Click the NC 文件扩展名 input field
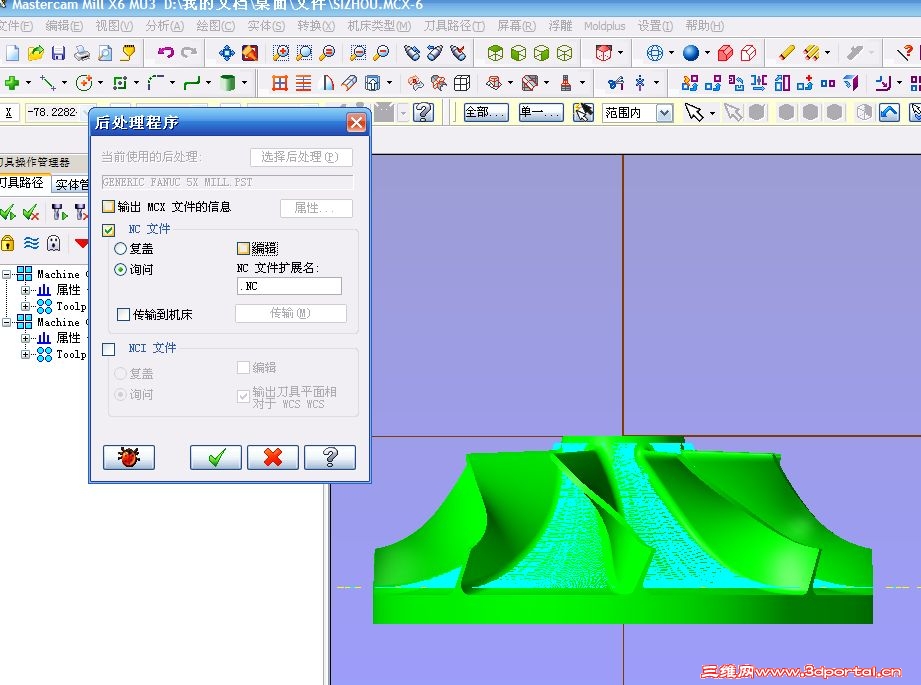The width and height of the screenshot is (921, 685). (x=289, y=286)
